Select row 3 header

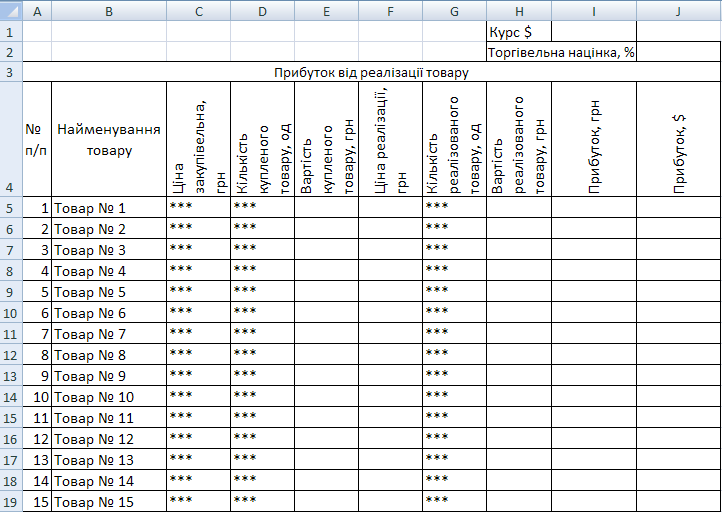coord(11,72)
